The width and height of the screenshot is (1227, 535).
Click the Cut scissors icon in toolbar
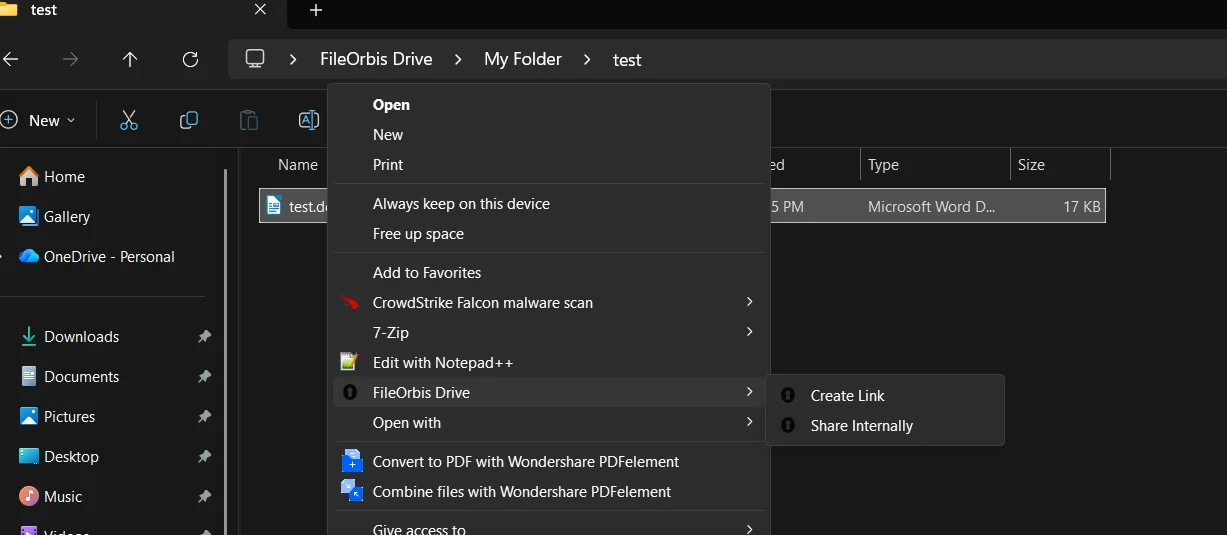[x=128, y=120]
